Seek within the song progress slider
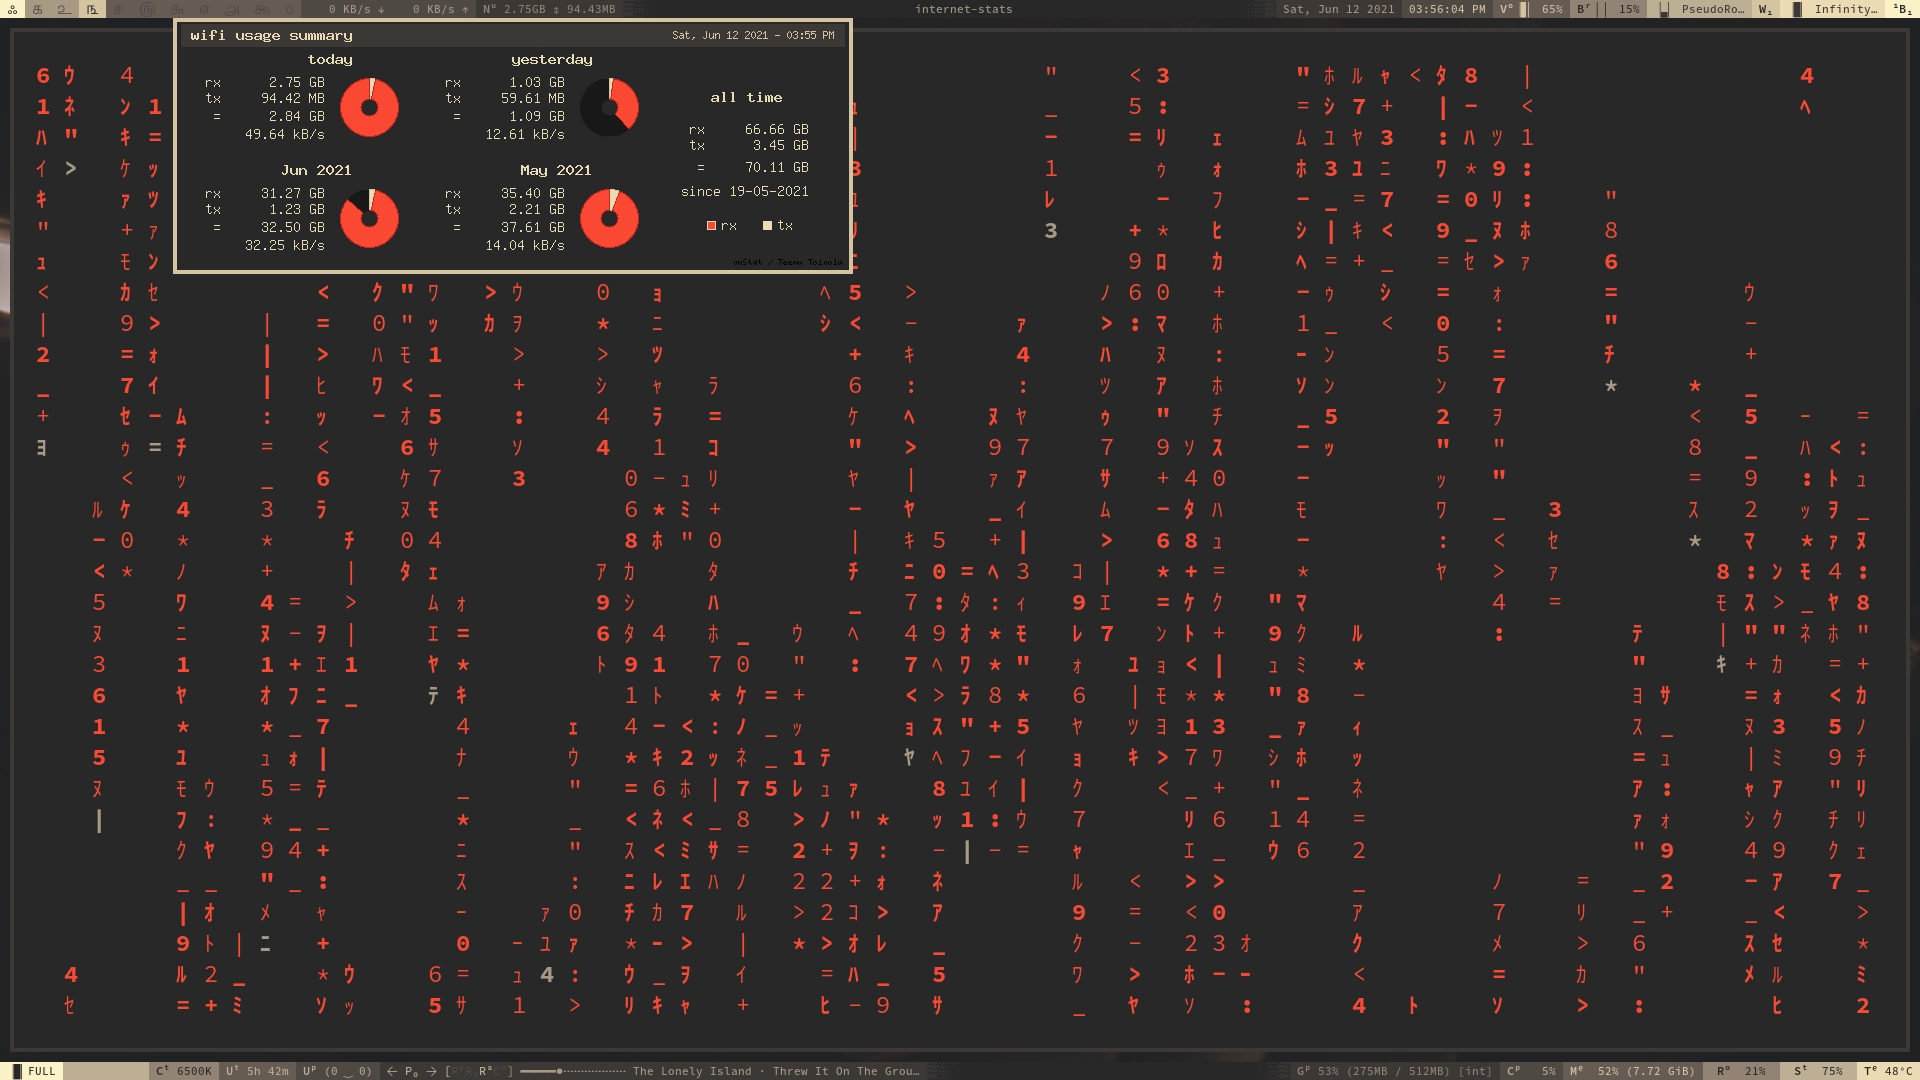The image size is (1920, 1080). [x=572, y=1071]
